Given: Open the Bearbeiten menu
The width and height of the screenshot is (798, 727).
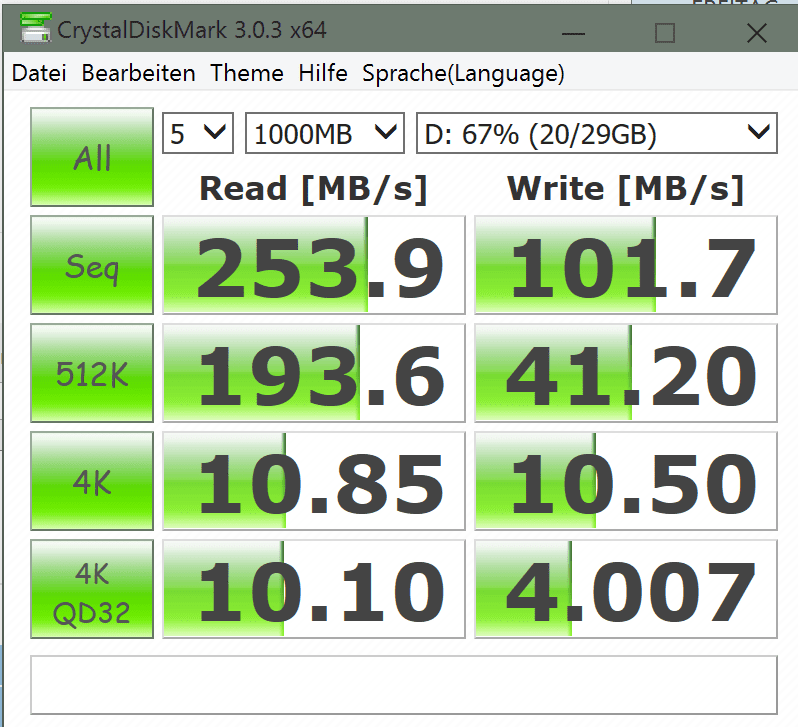Looking at the screenshot, I should tap(138, 73).
